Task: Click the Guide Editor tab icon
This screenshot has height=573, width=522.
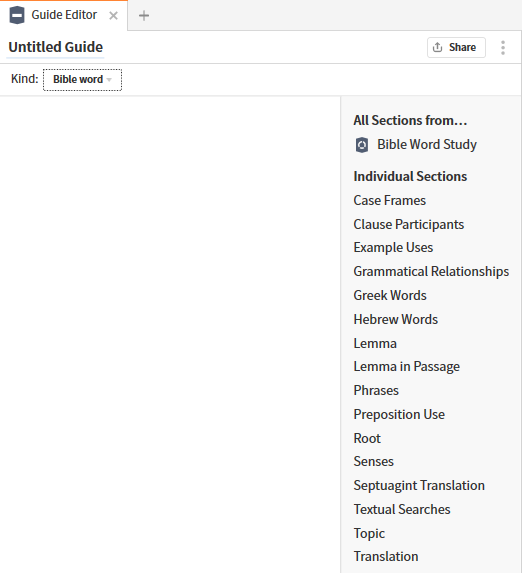Action: (17, 15)
